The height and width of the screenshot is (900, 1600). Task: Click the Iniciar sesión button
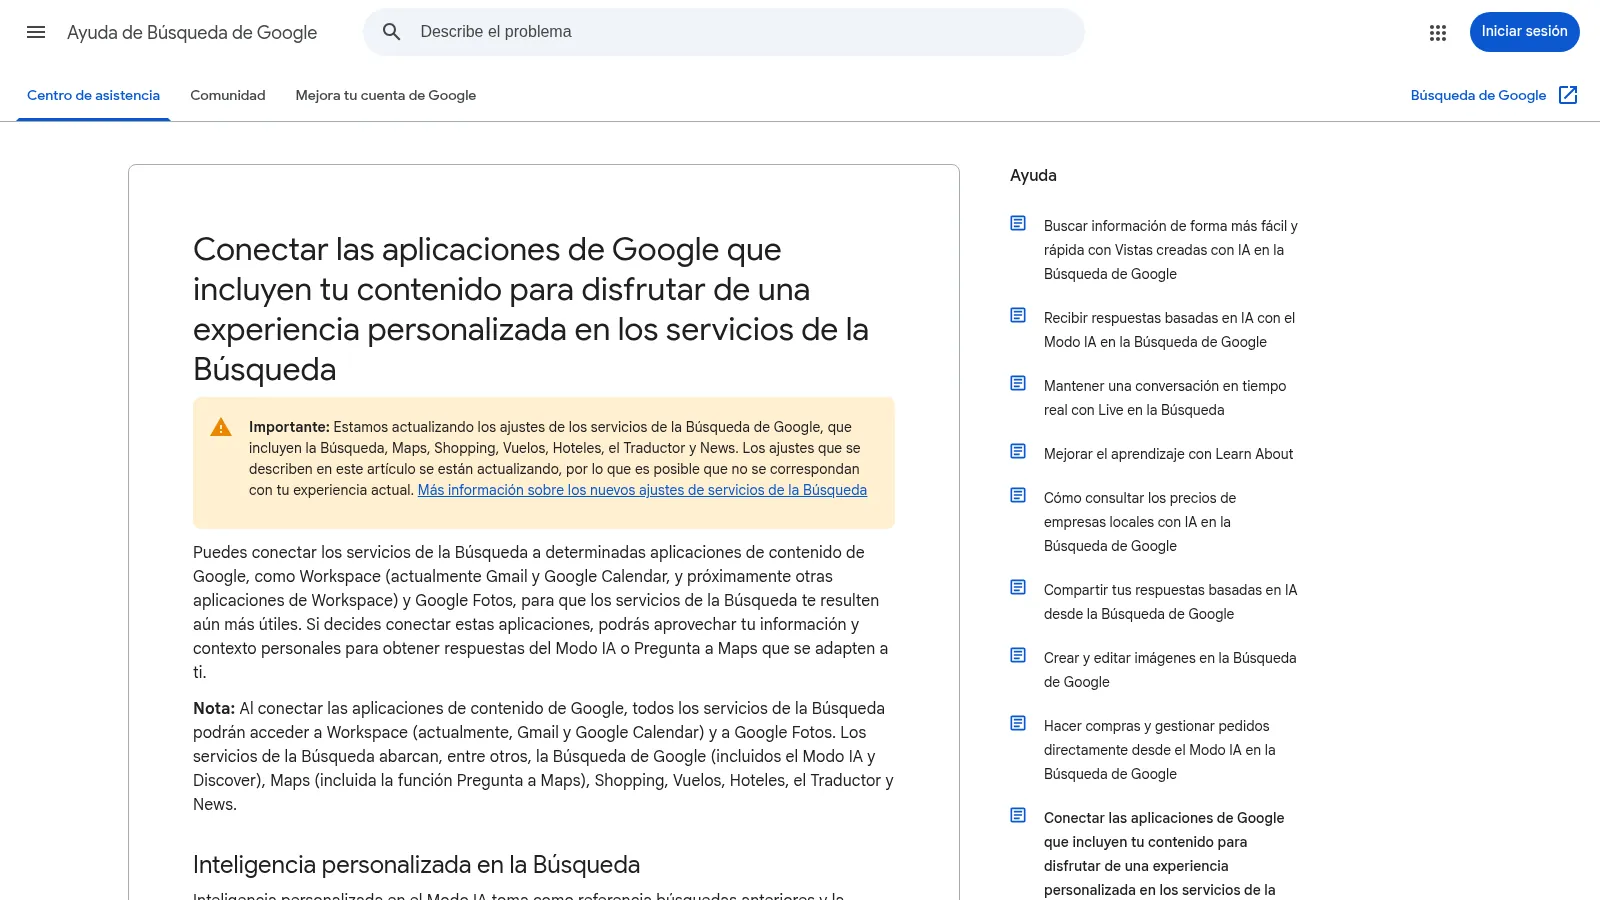pos(1524,32)
